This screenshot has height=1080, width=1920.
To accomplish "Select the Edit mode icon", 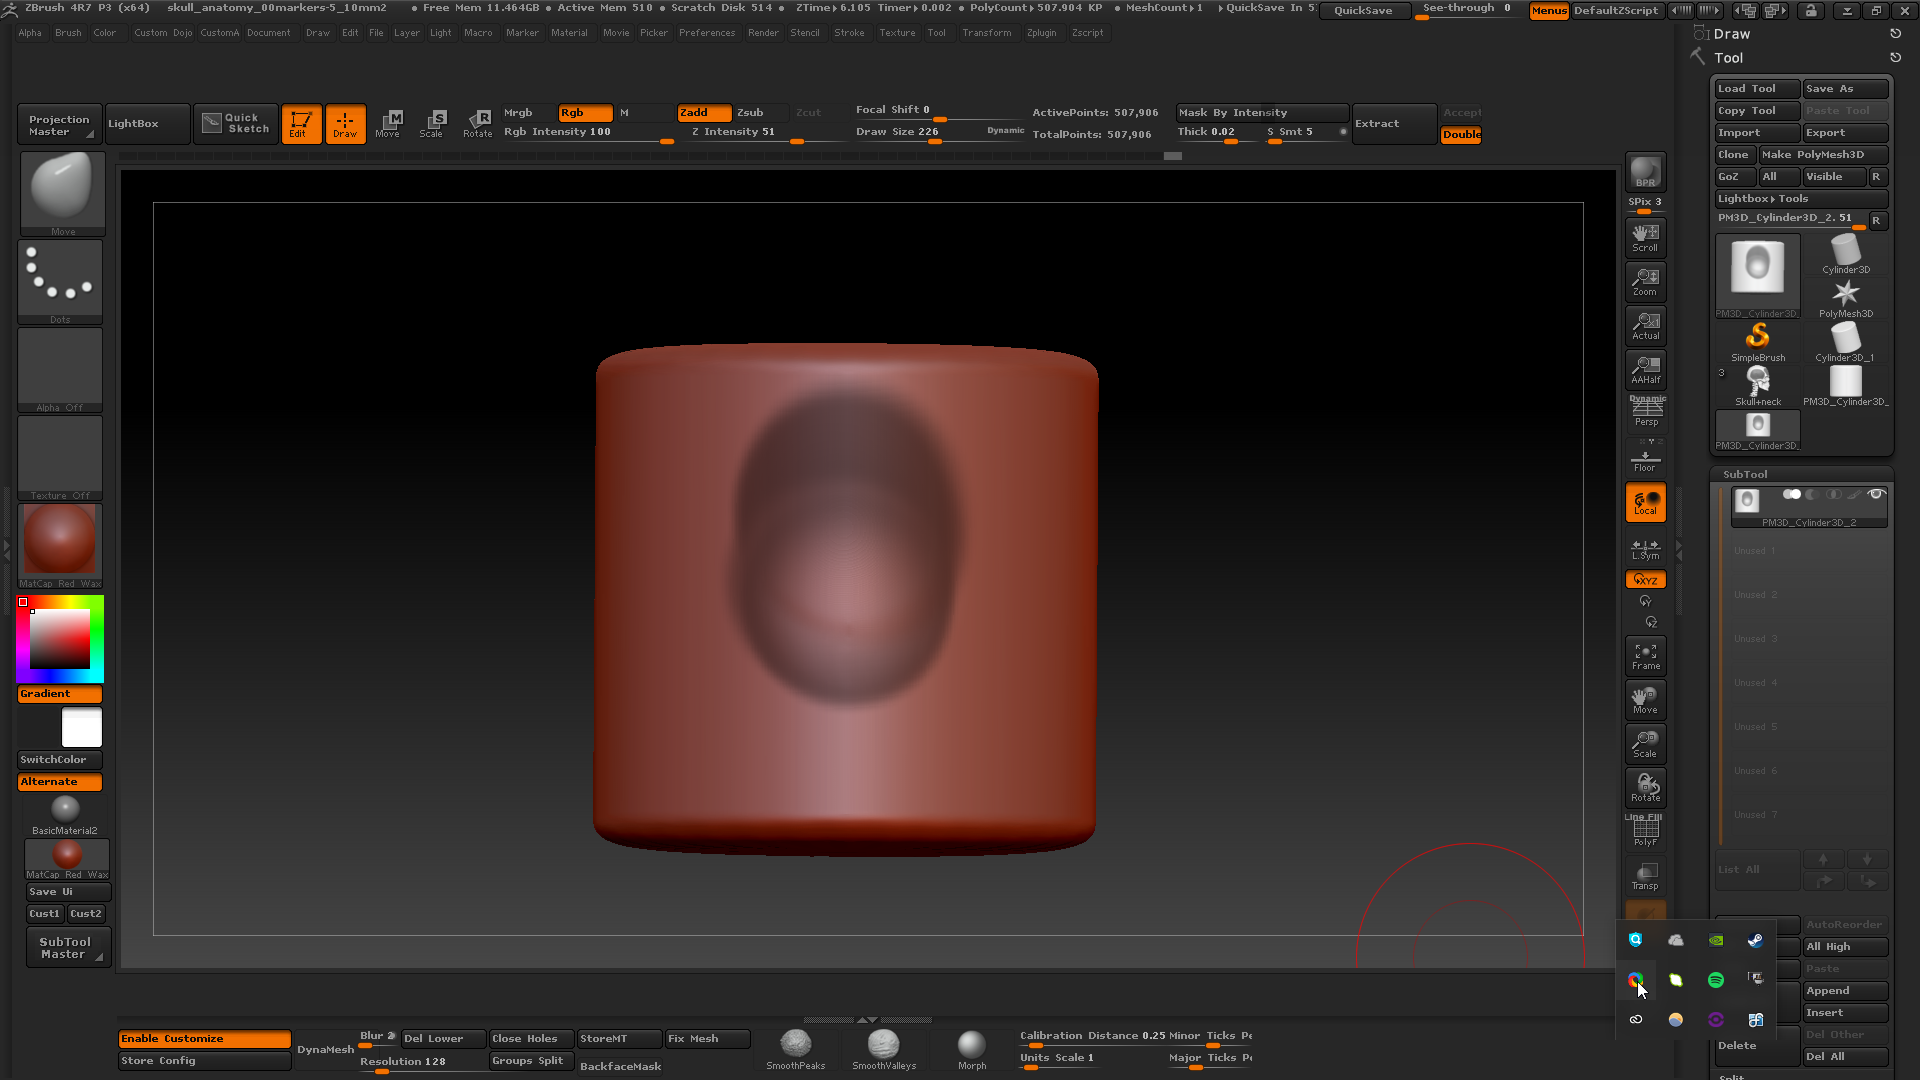I will (x=301, y=124).
